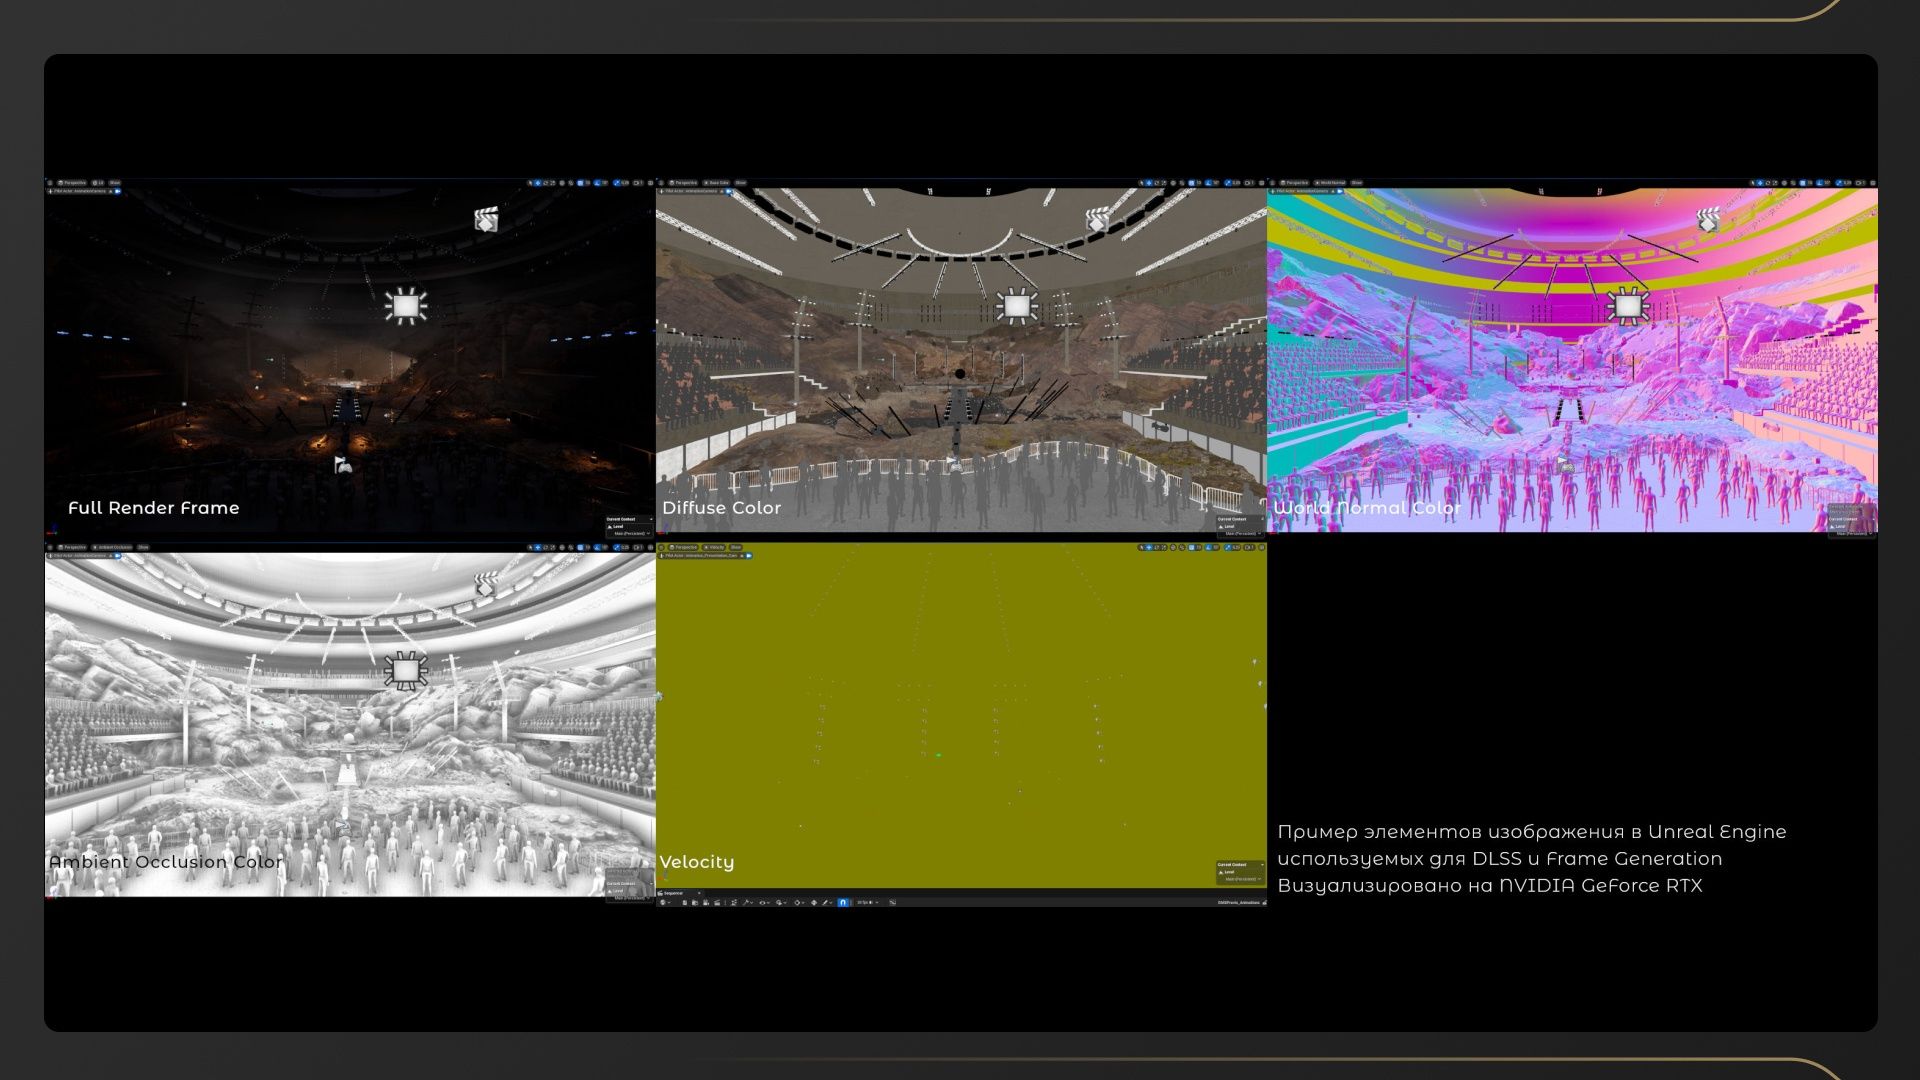Stop piloting actor in Full Render viewport
Screen dimensions: 1920x1080
pos(110,191)
